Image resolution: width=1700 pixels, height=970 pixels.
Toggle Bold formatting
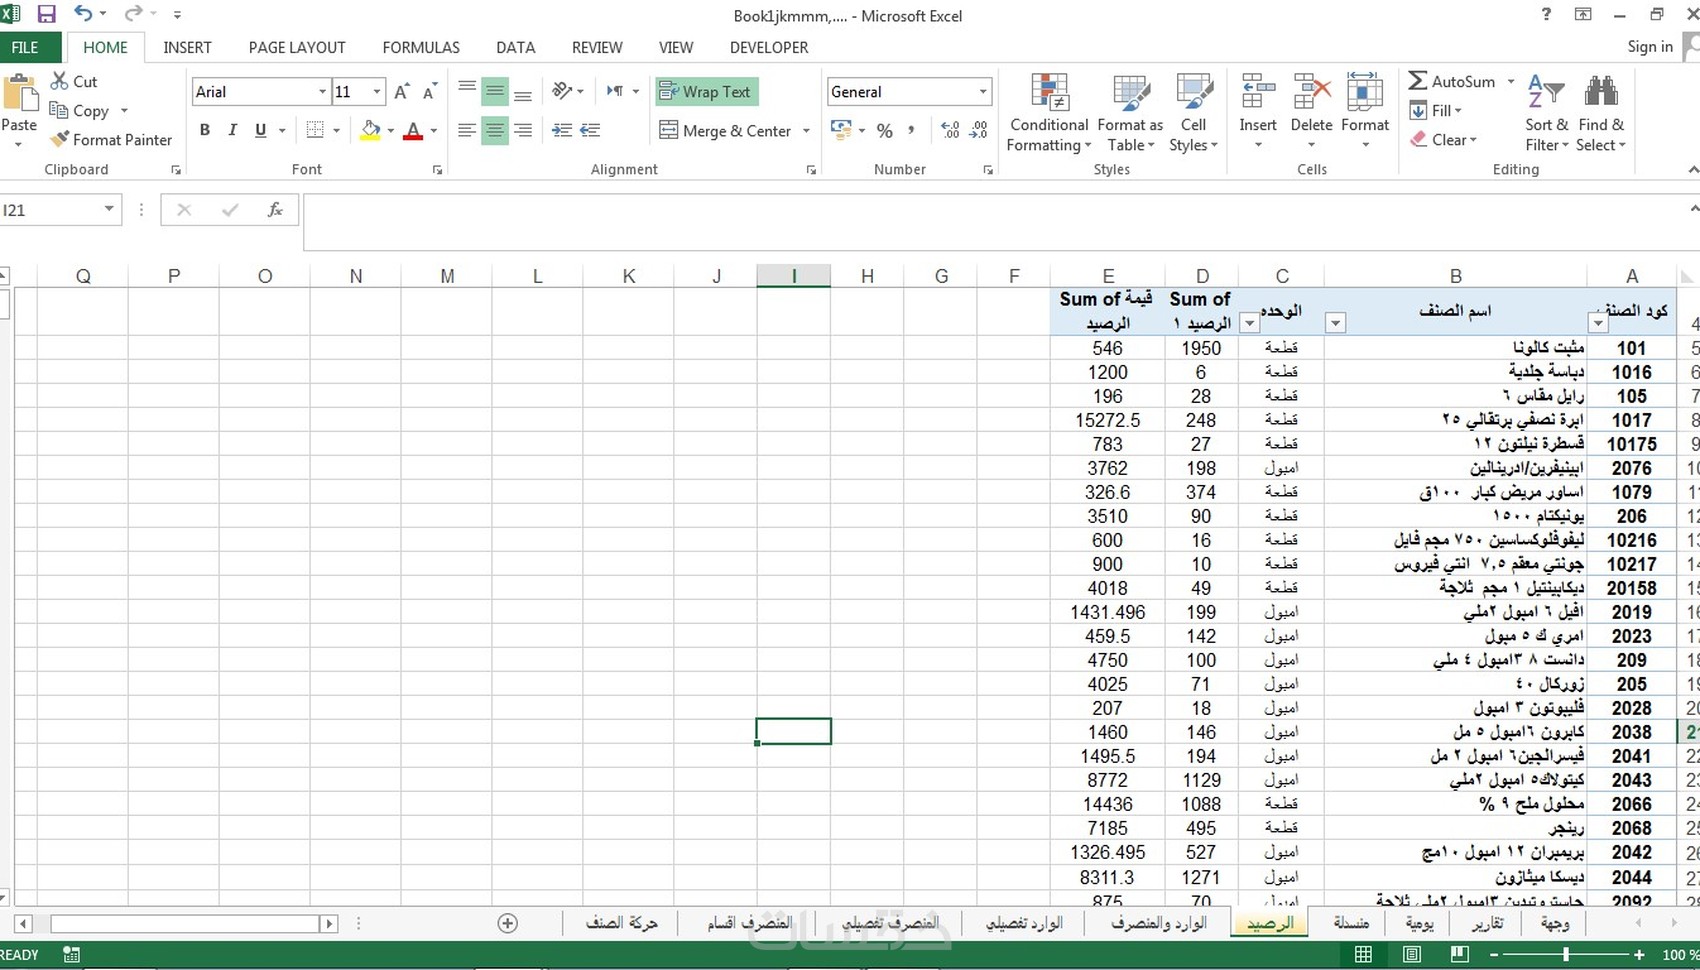tap(205, 130)
